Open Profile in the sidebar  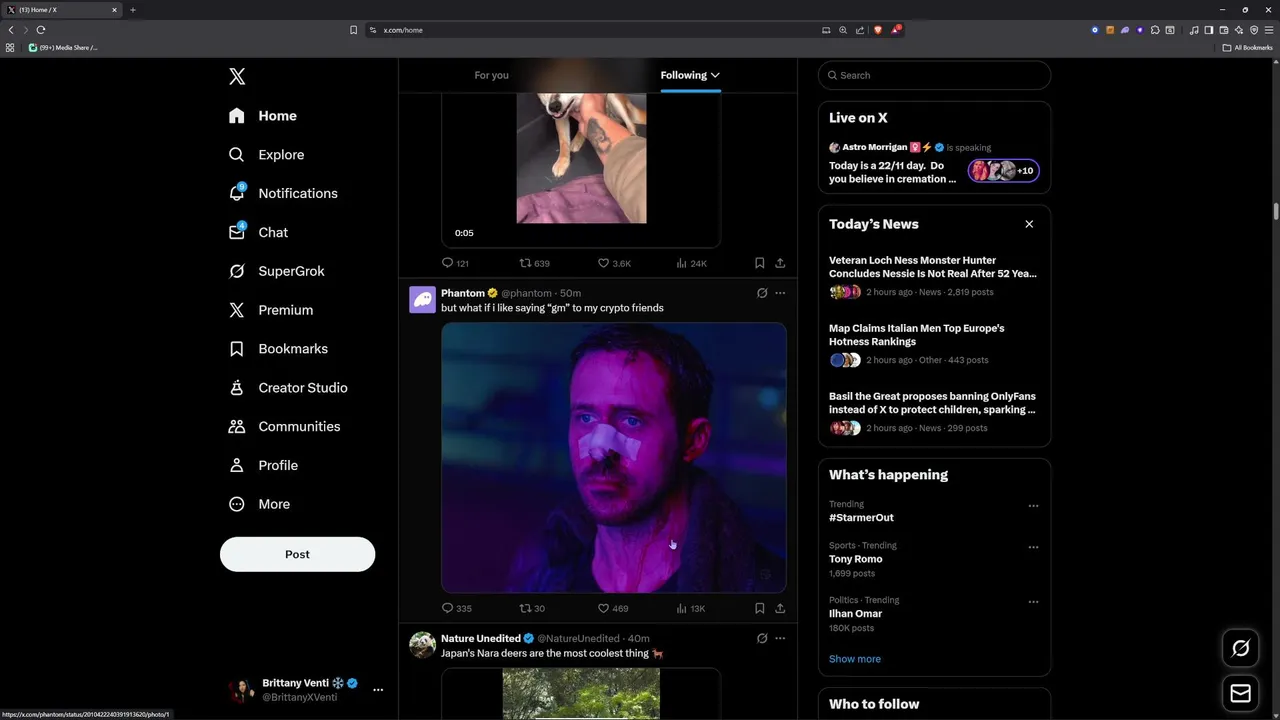click(264, 465)
